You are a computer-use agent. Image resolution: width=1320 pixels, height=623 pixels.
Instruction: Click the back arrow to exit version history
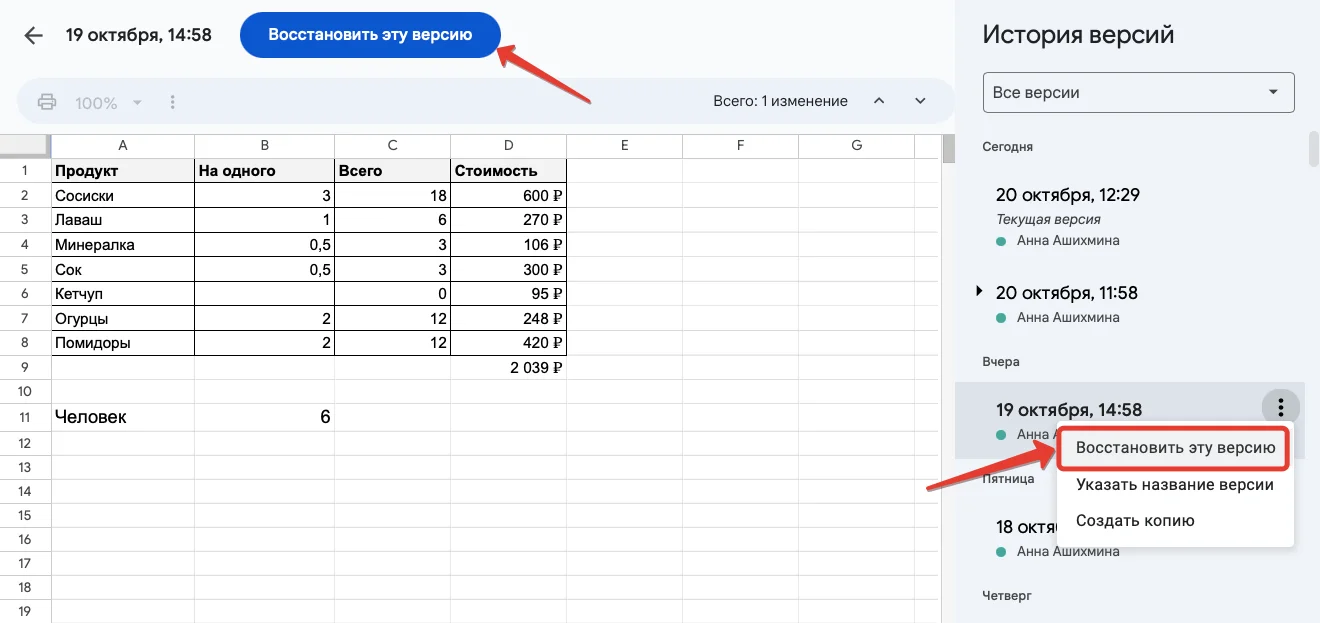(x=34, y=36)
